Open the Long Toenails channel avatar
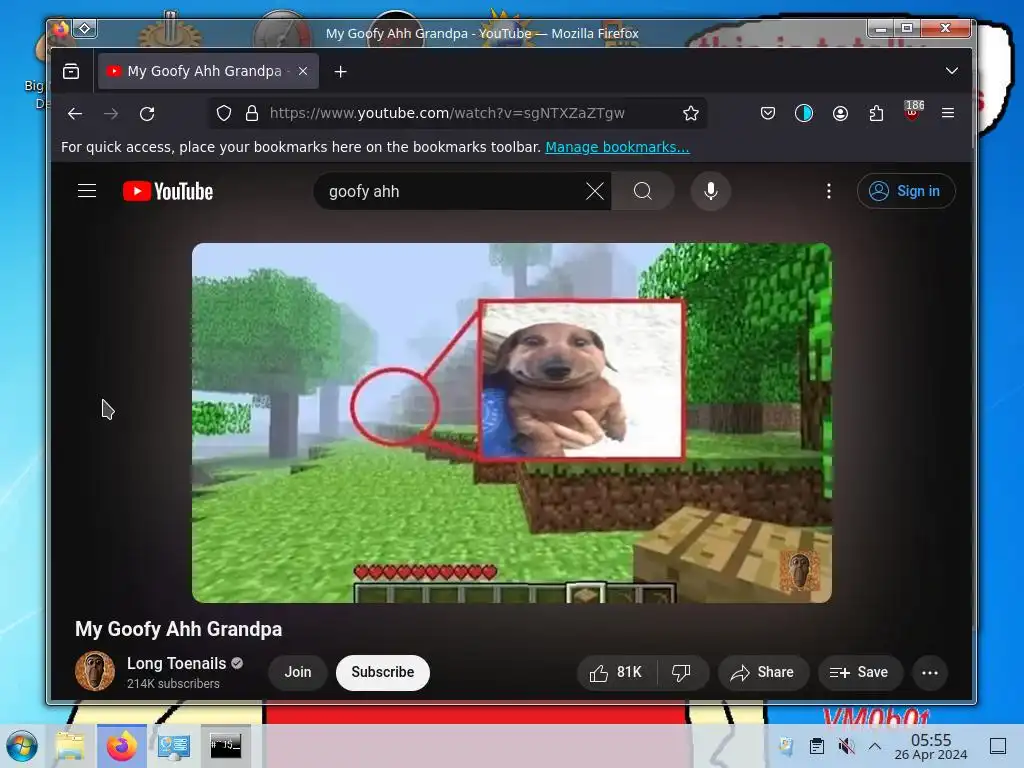 coord(95,671)
